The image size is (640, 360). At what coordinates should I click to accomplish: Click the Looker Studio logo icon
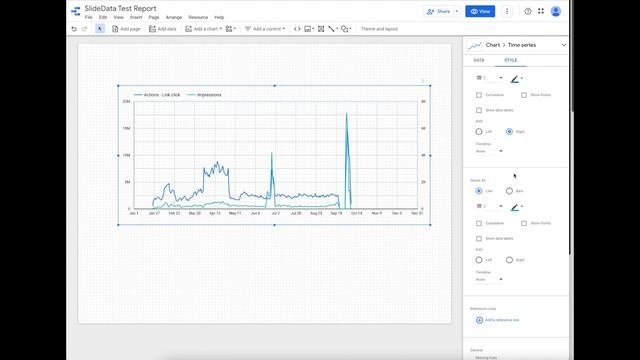(x=76, y=11)
